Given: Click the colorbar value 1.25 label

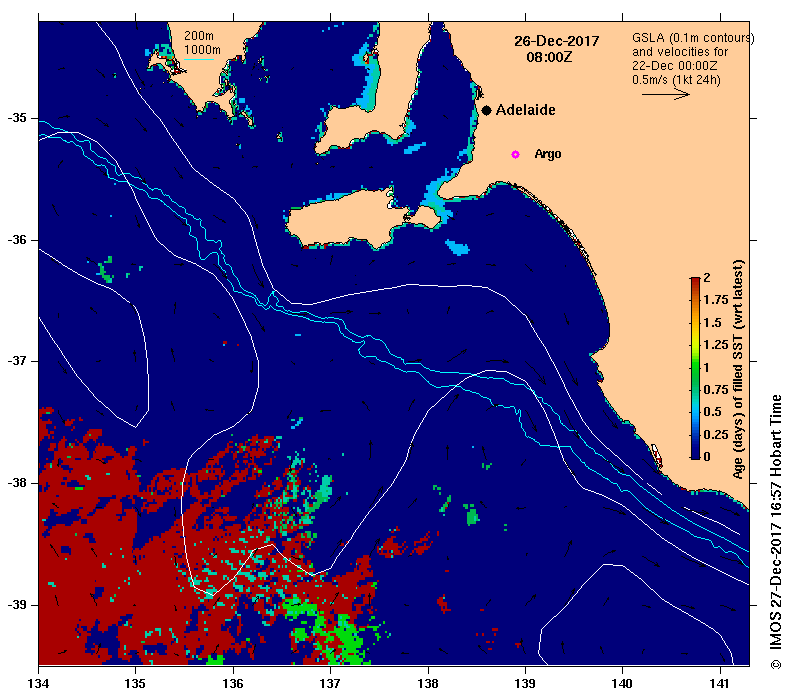Looking at the screenshot, I should click(716, 344).
